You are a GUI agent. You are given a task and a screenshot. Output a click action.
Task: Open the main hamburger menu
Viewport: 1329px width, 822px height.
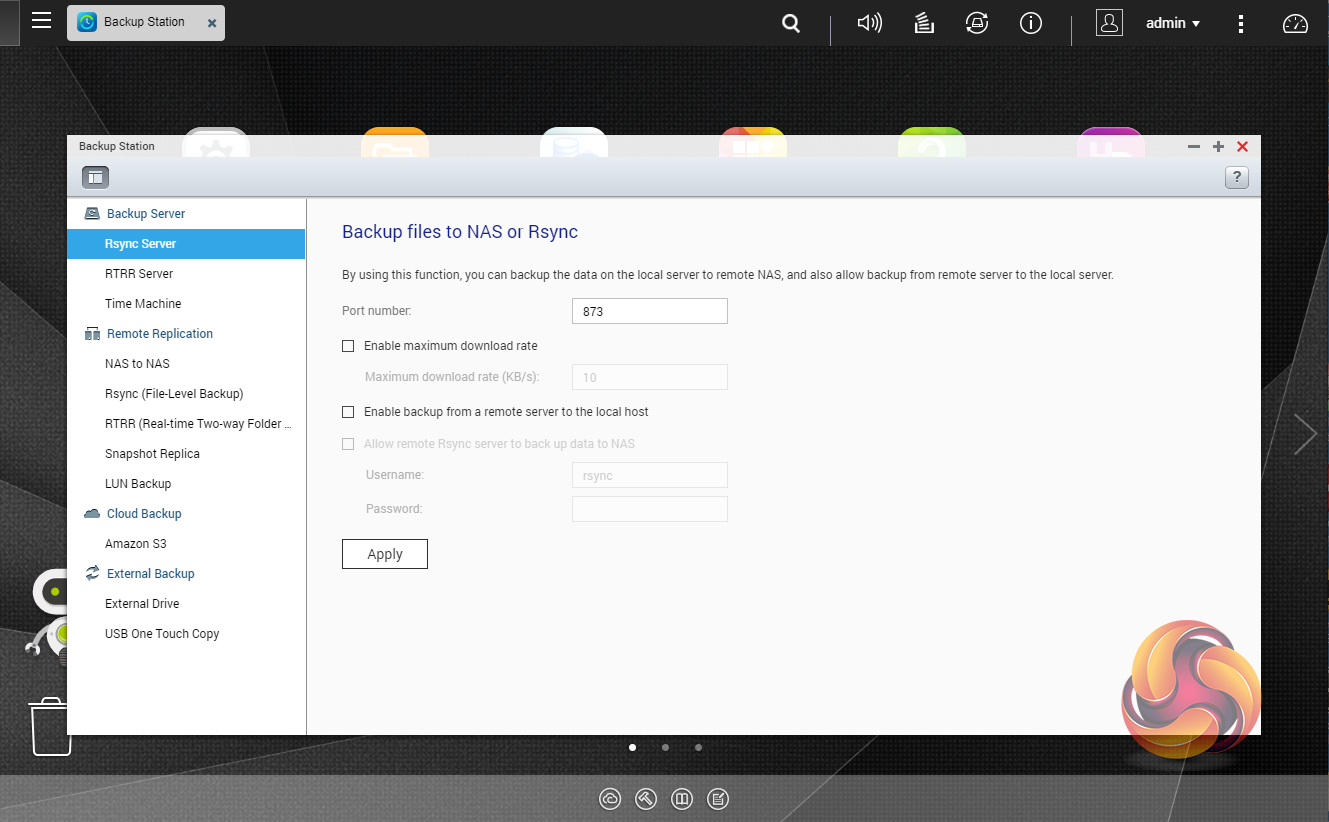tap(41, 21)
